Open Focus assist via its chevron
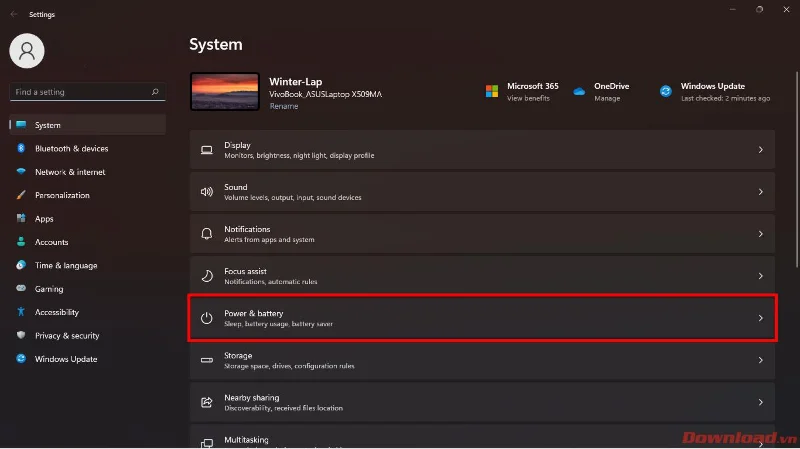The width and height of the screenshot is (800, 449). 760,276
